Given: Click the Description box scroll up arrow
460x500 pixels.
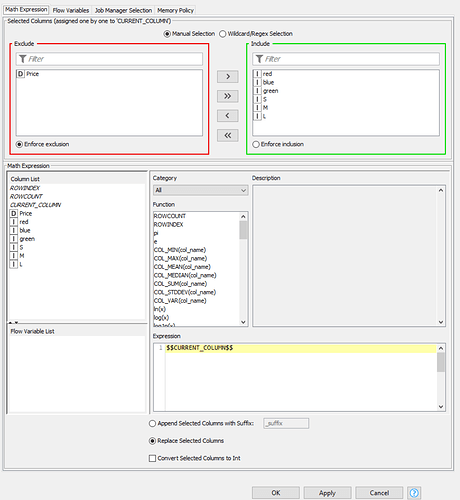Looking at the screenshot, I should [441, 190].
